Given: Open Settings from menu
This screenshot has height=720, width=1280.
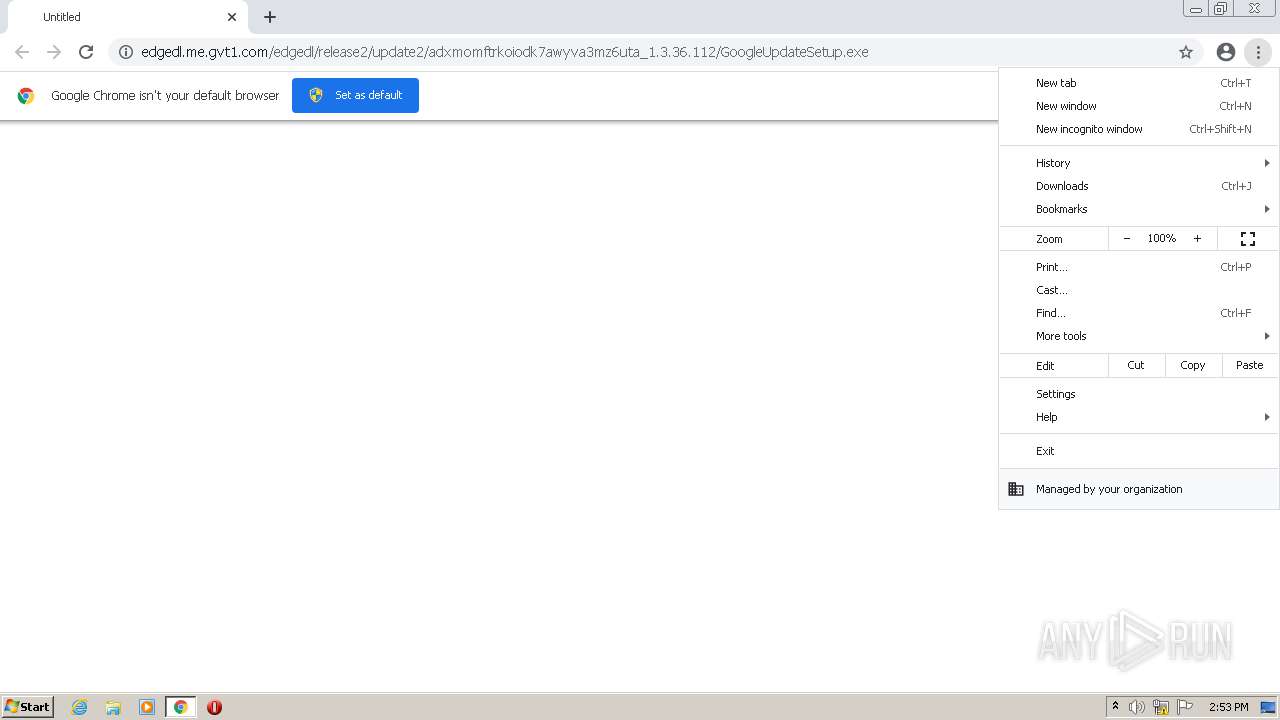Looking at the screenshot, I should [x=1139, y=394].
